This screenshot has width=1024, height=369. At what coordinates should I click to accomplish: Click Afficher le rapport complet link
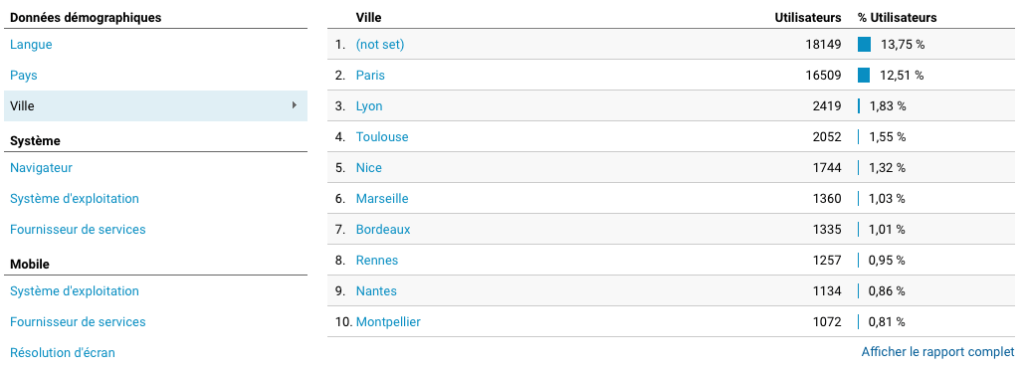pyautogui.click(x=938, y=352)
